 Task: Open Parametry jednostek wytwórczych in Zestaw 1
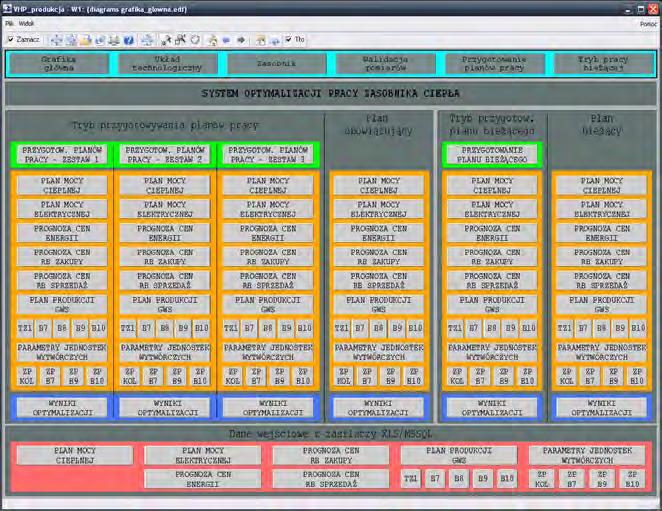point(62,352)
